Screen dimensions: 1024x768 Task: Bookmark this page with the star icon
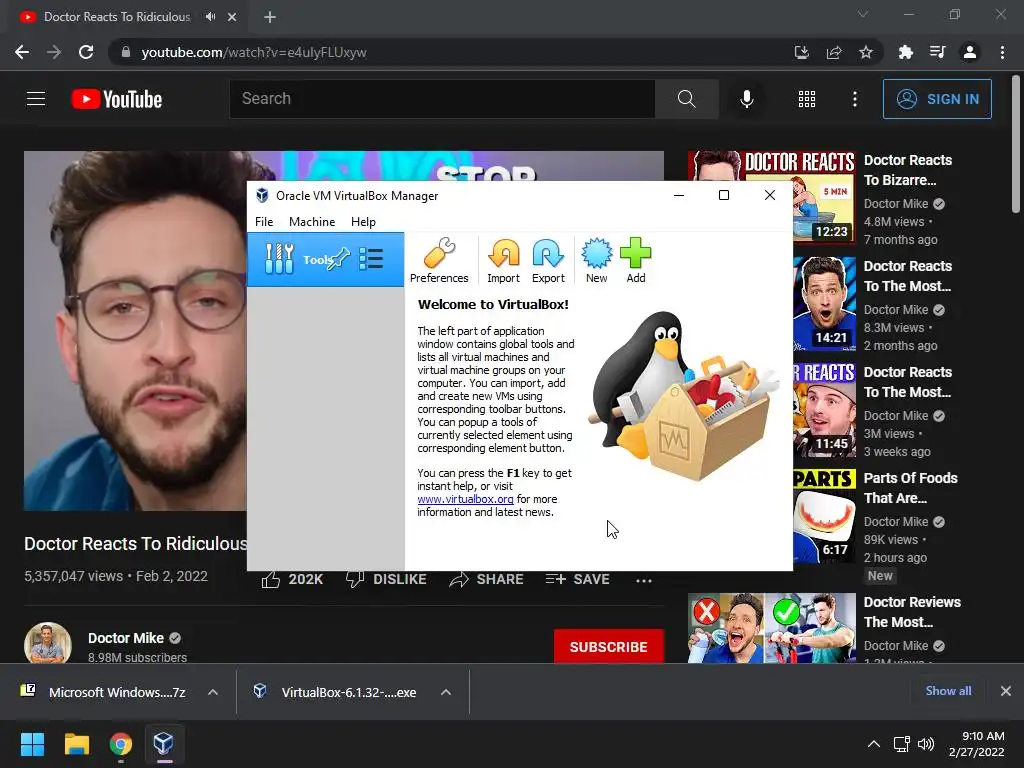(x=866, y=52)
